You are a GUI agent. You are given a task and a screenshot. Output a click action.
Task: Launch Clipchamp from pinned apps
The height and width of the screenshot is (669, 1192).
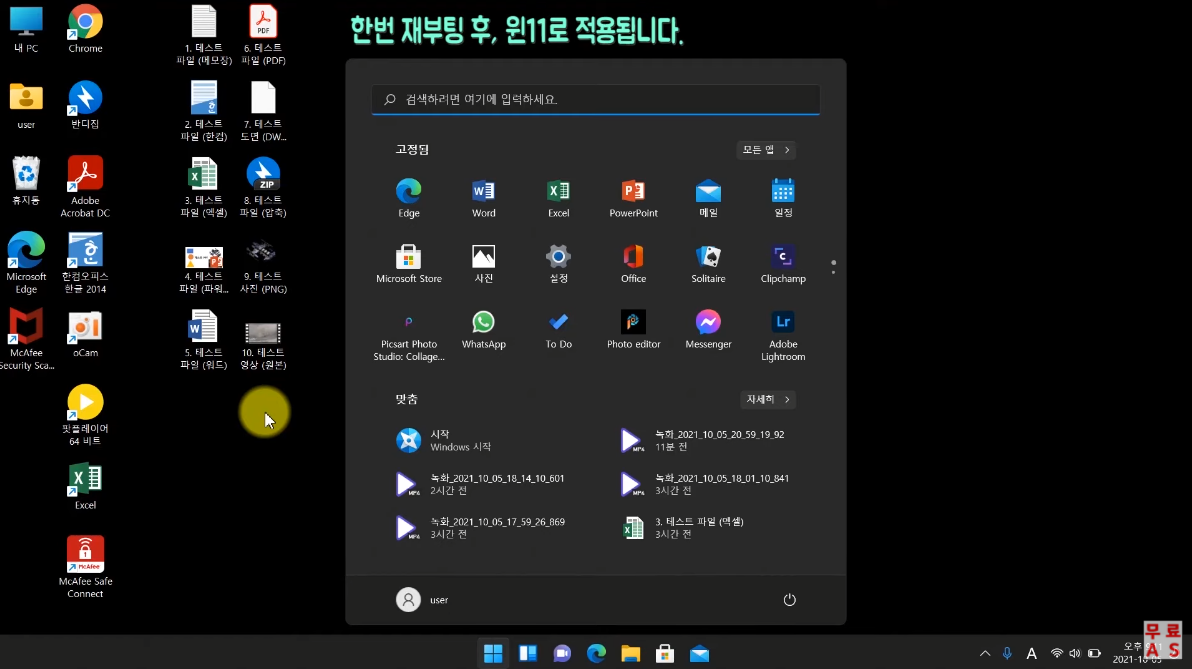[783, 263]
